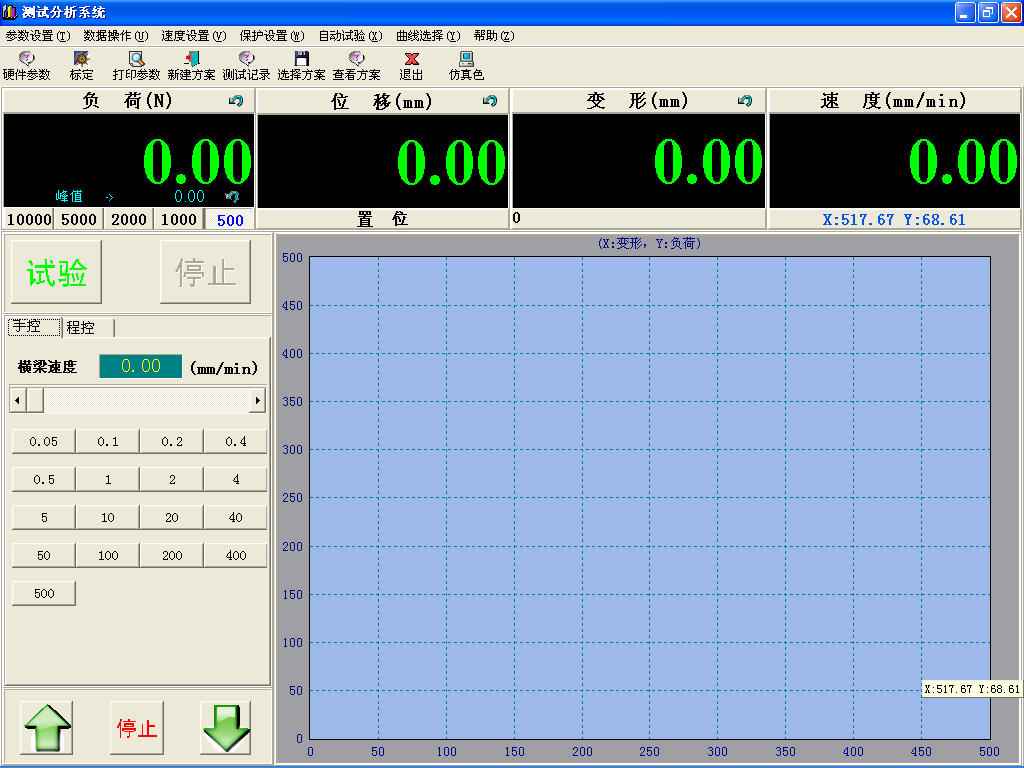Click the 标定 calibration icon
The width and height of the screenshot is (1024, 768).
82,66
